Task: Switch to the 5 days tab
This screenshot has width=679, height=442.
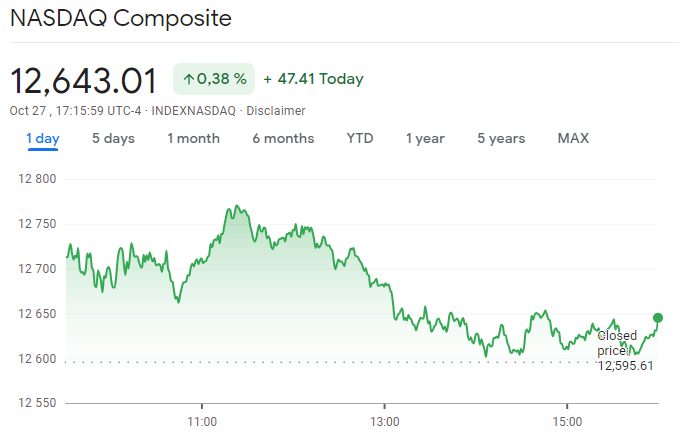Action: coord(113,138)
